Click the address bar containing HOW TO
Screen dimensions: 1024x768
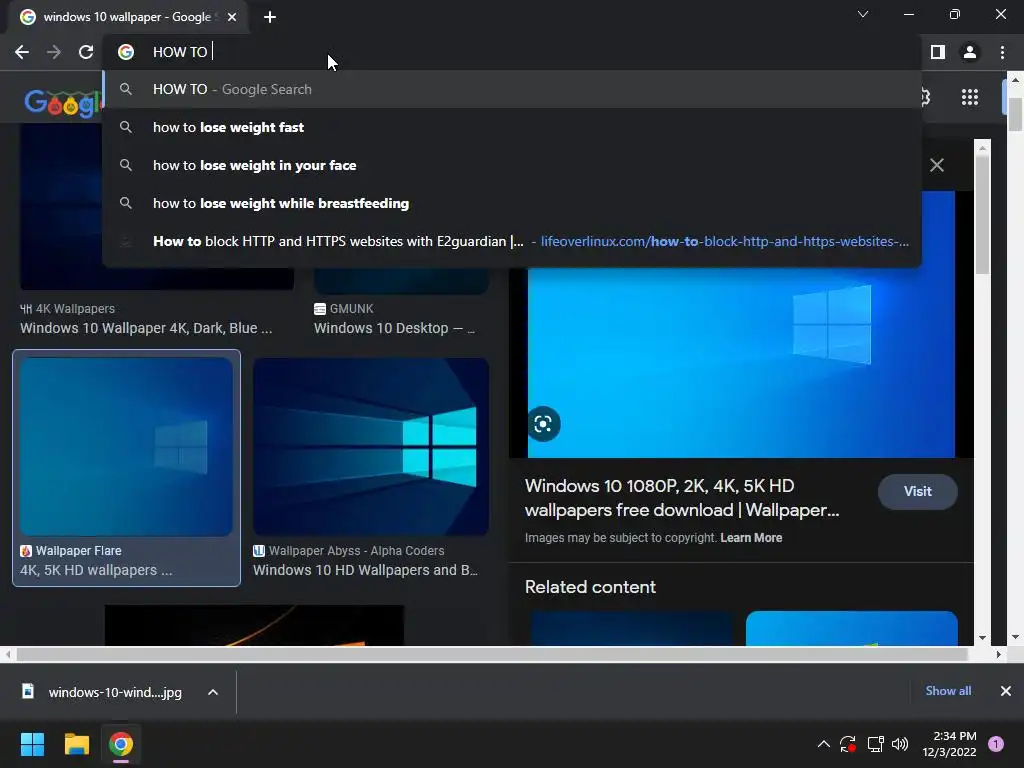point(511,52)
